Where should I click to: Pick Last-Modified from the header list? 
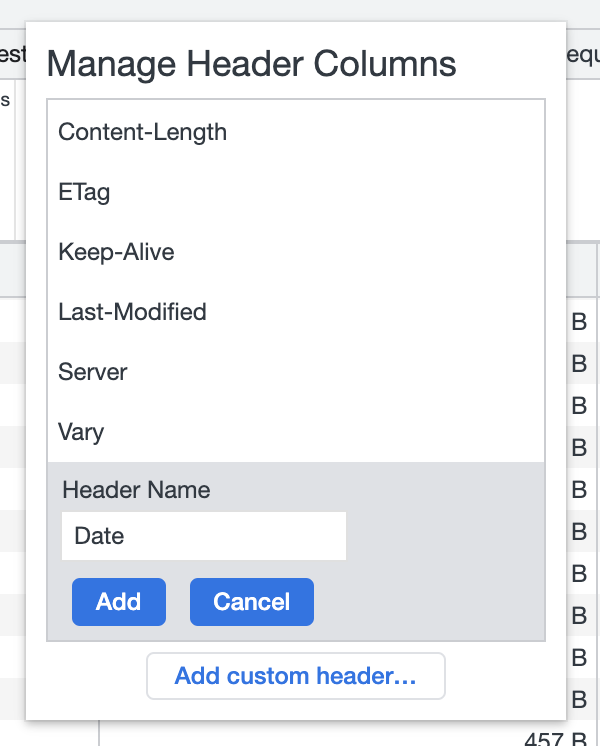[x=295, y=312]
